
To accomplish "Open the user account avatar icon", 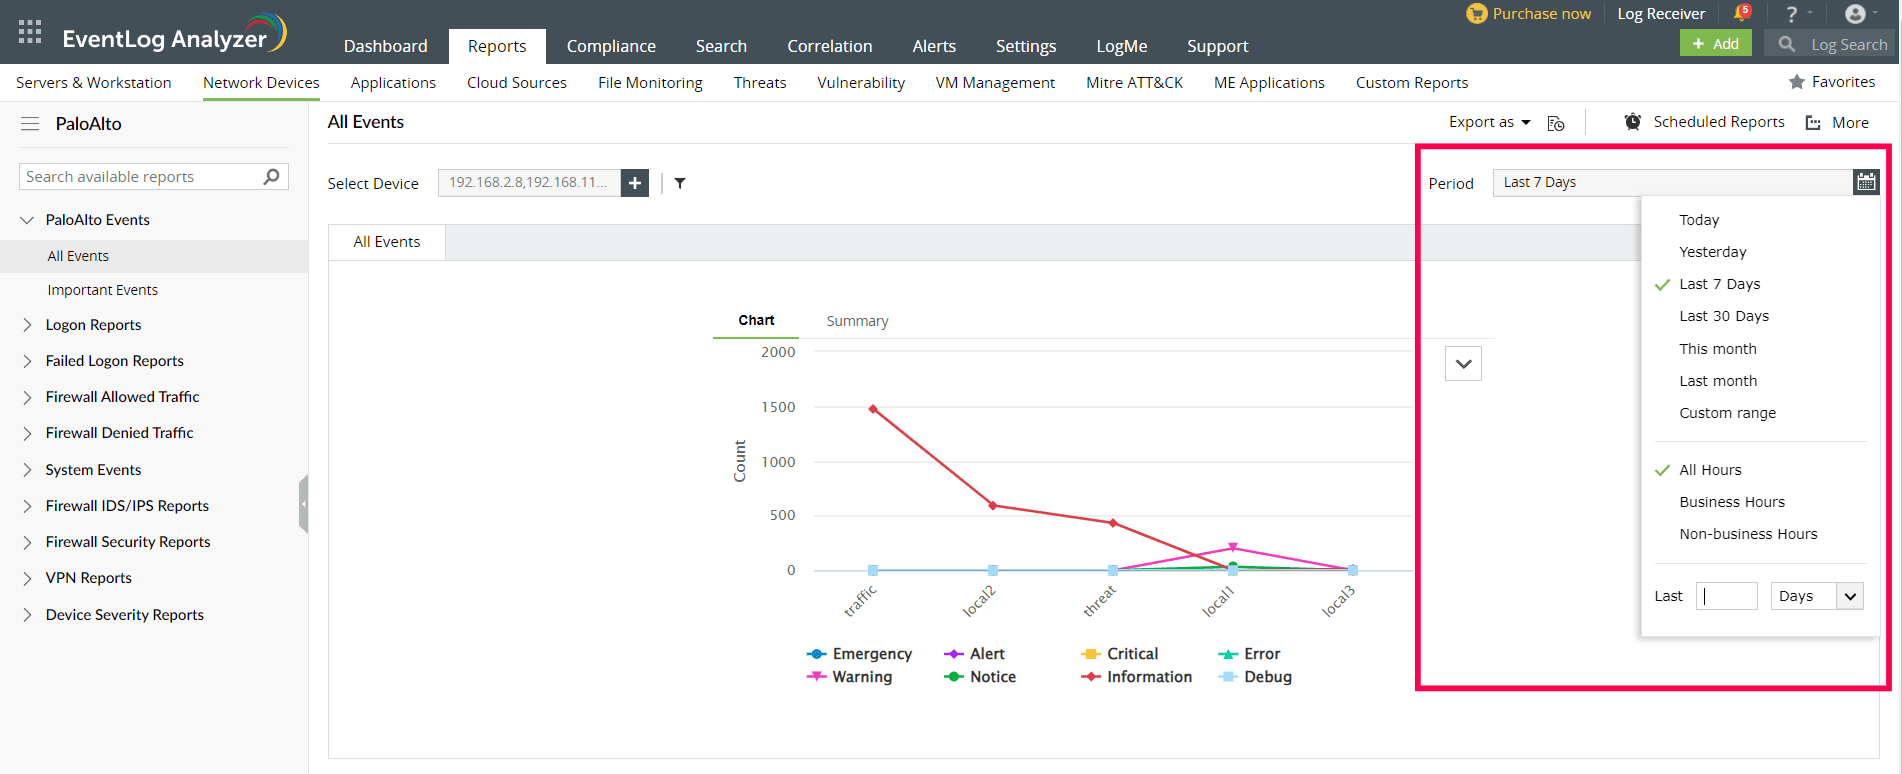I will (1855, 14).
